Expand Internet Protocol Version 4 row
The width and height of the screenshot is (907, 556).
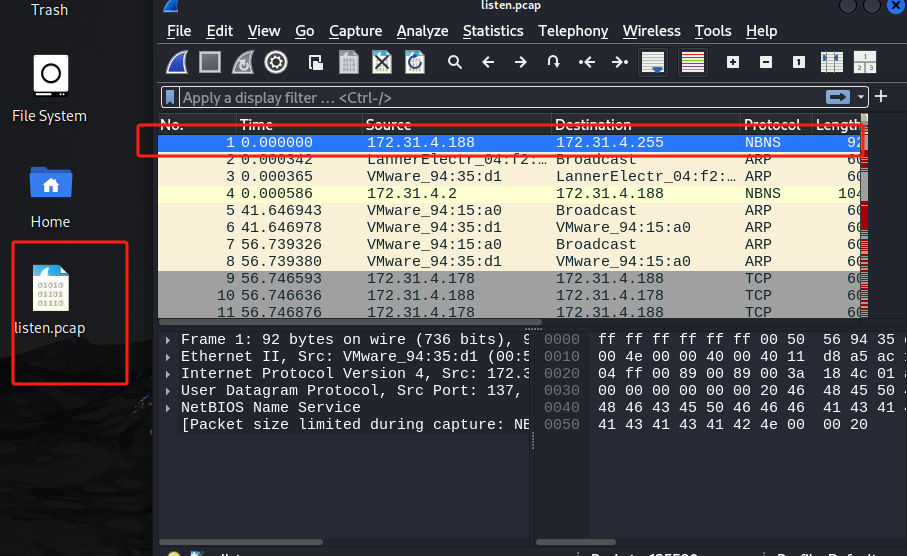[x=168, y=374]
